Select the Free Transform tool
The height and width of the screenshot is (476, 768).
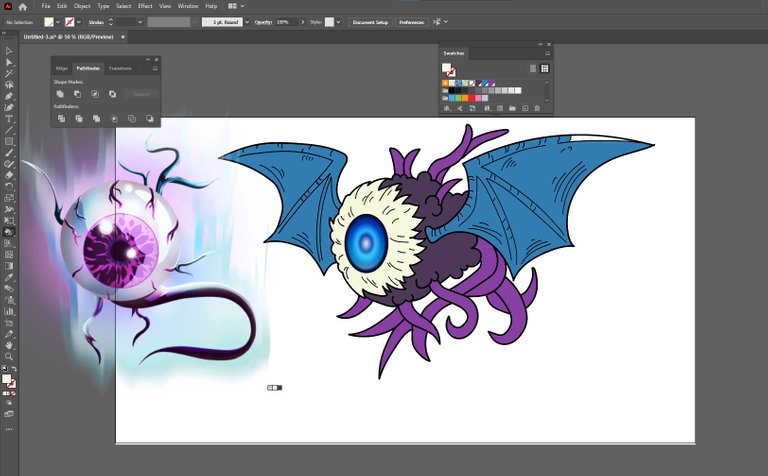tap(9, 220)
